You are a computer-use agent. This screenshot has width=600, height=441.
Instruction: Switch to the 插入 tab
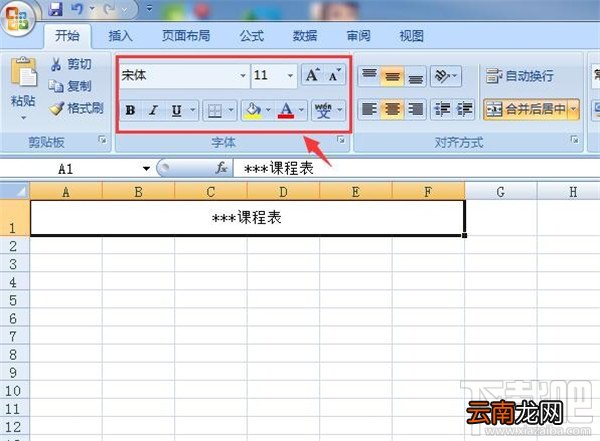click(120, 36)
